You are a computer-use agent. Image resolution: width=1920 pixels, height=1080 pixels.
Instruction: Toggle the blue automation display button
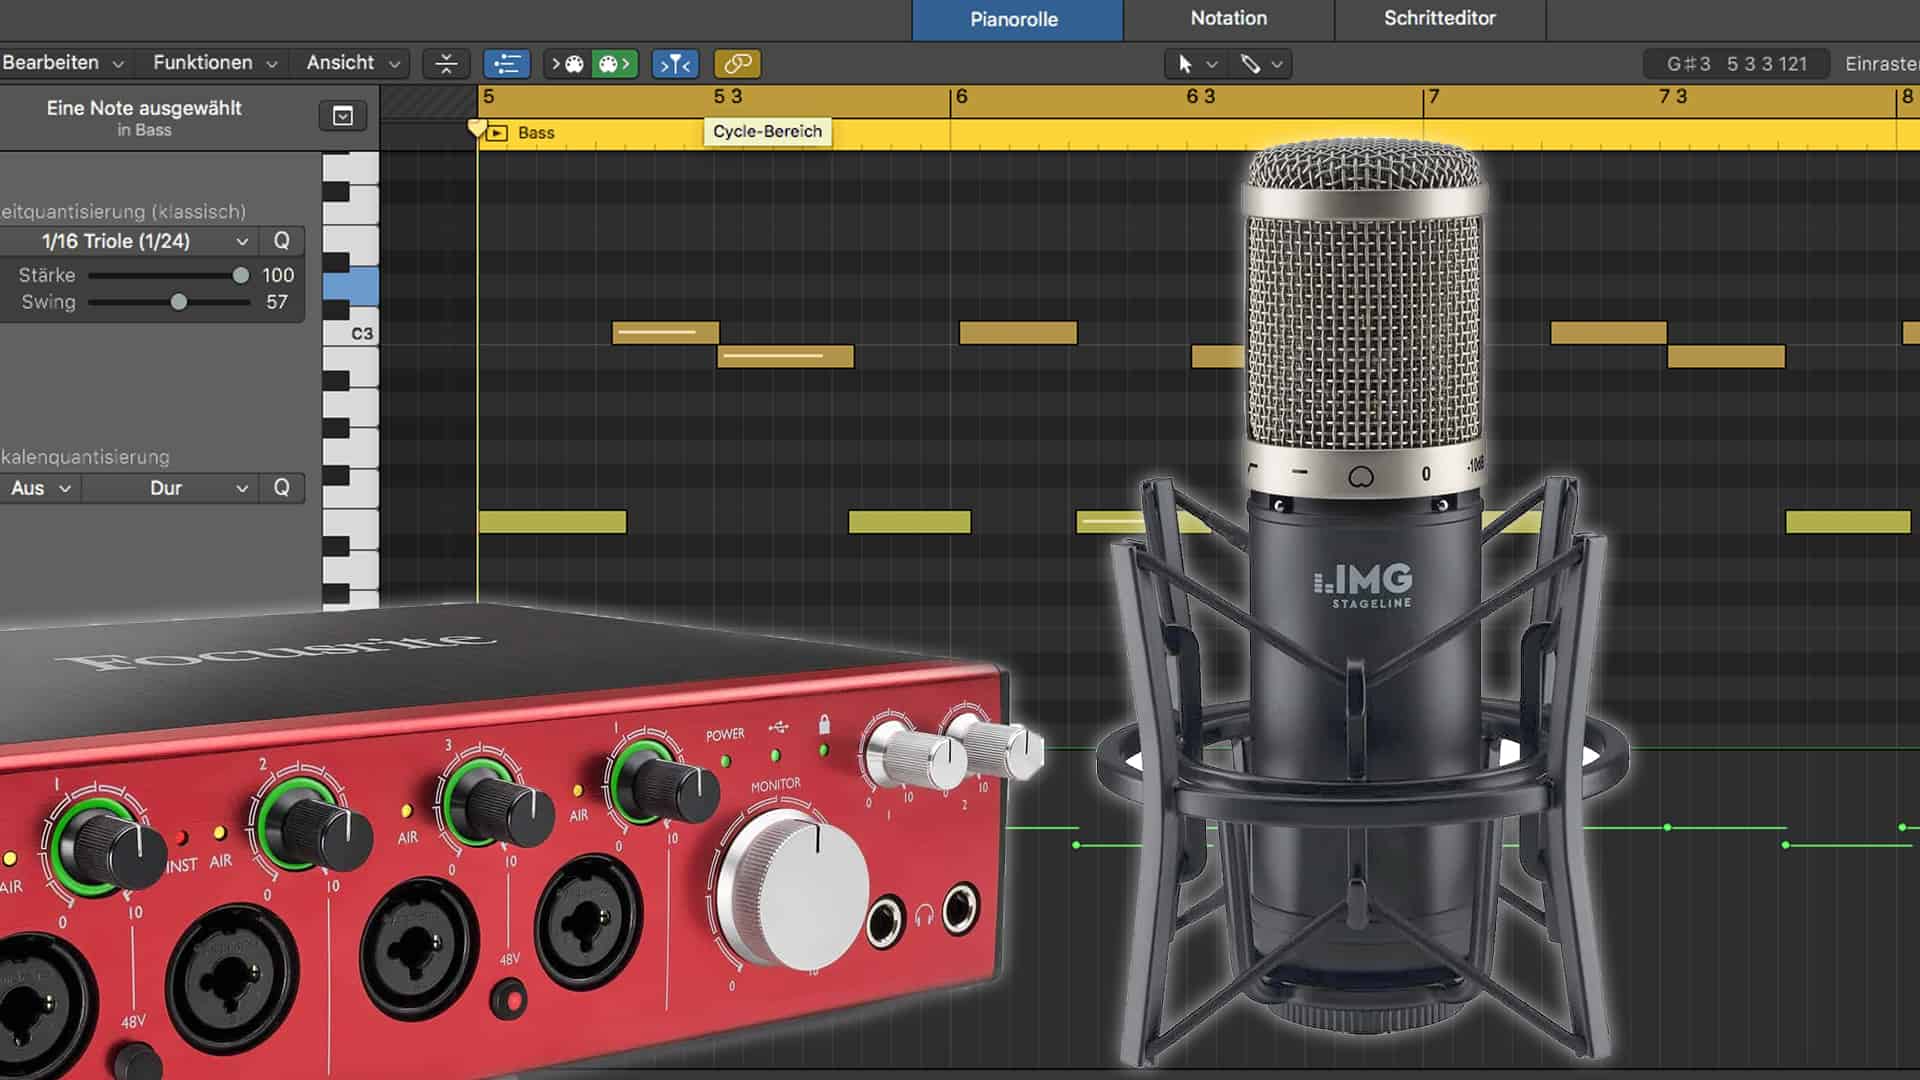(506, 64)
